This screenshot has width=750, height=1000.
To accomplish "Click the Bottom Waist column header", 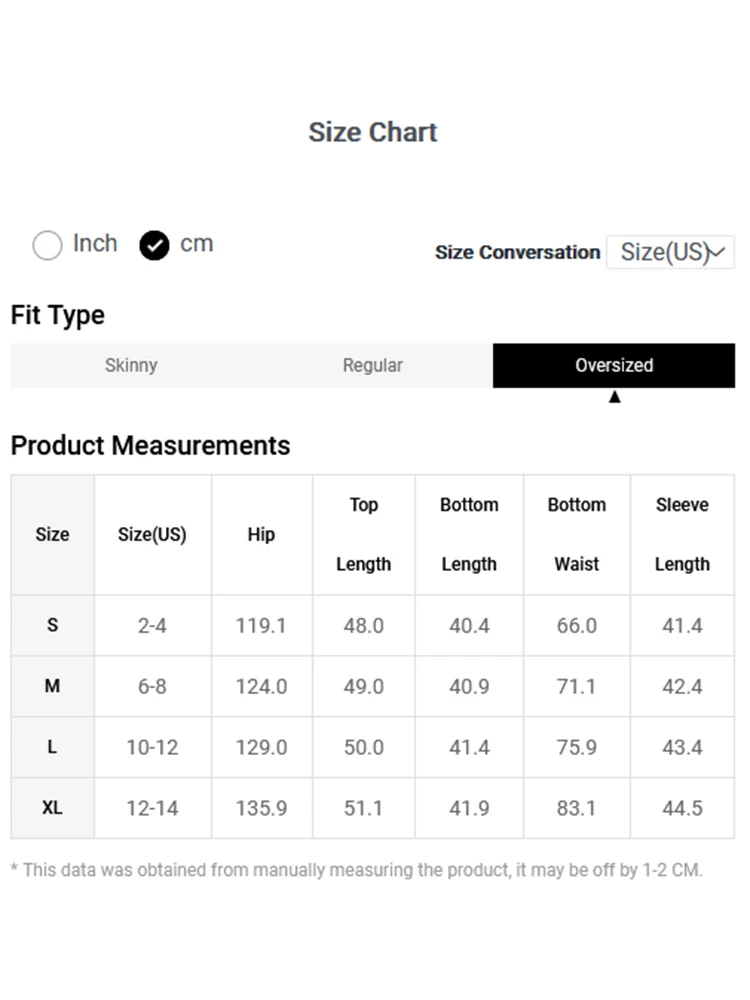I will [x=576, y=535].
